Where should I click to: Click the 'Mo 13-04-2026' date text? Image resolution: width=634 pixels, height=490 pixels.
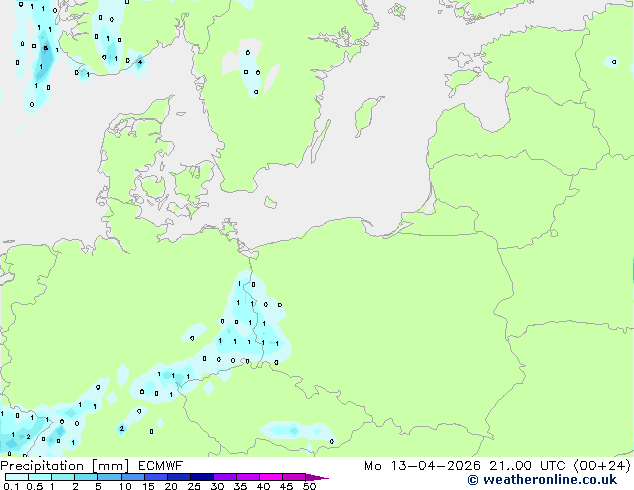(x=423, y=466)
